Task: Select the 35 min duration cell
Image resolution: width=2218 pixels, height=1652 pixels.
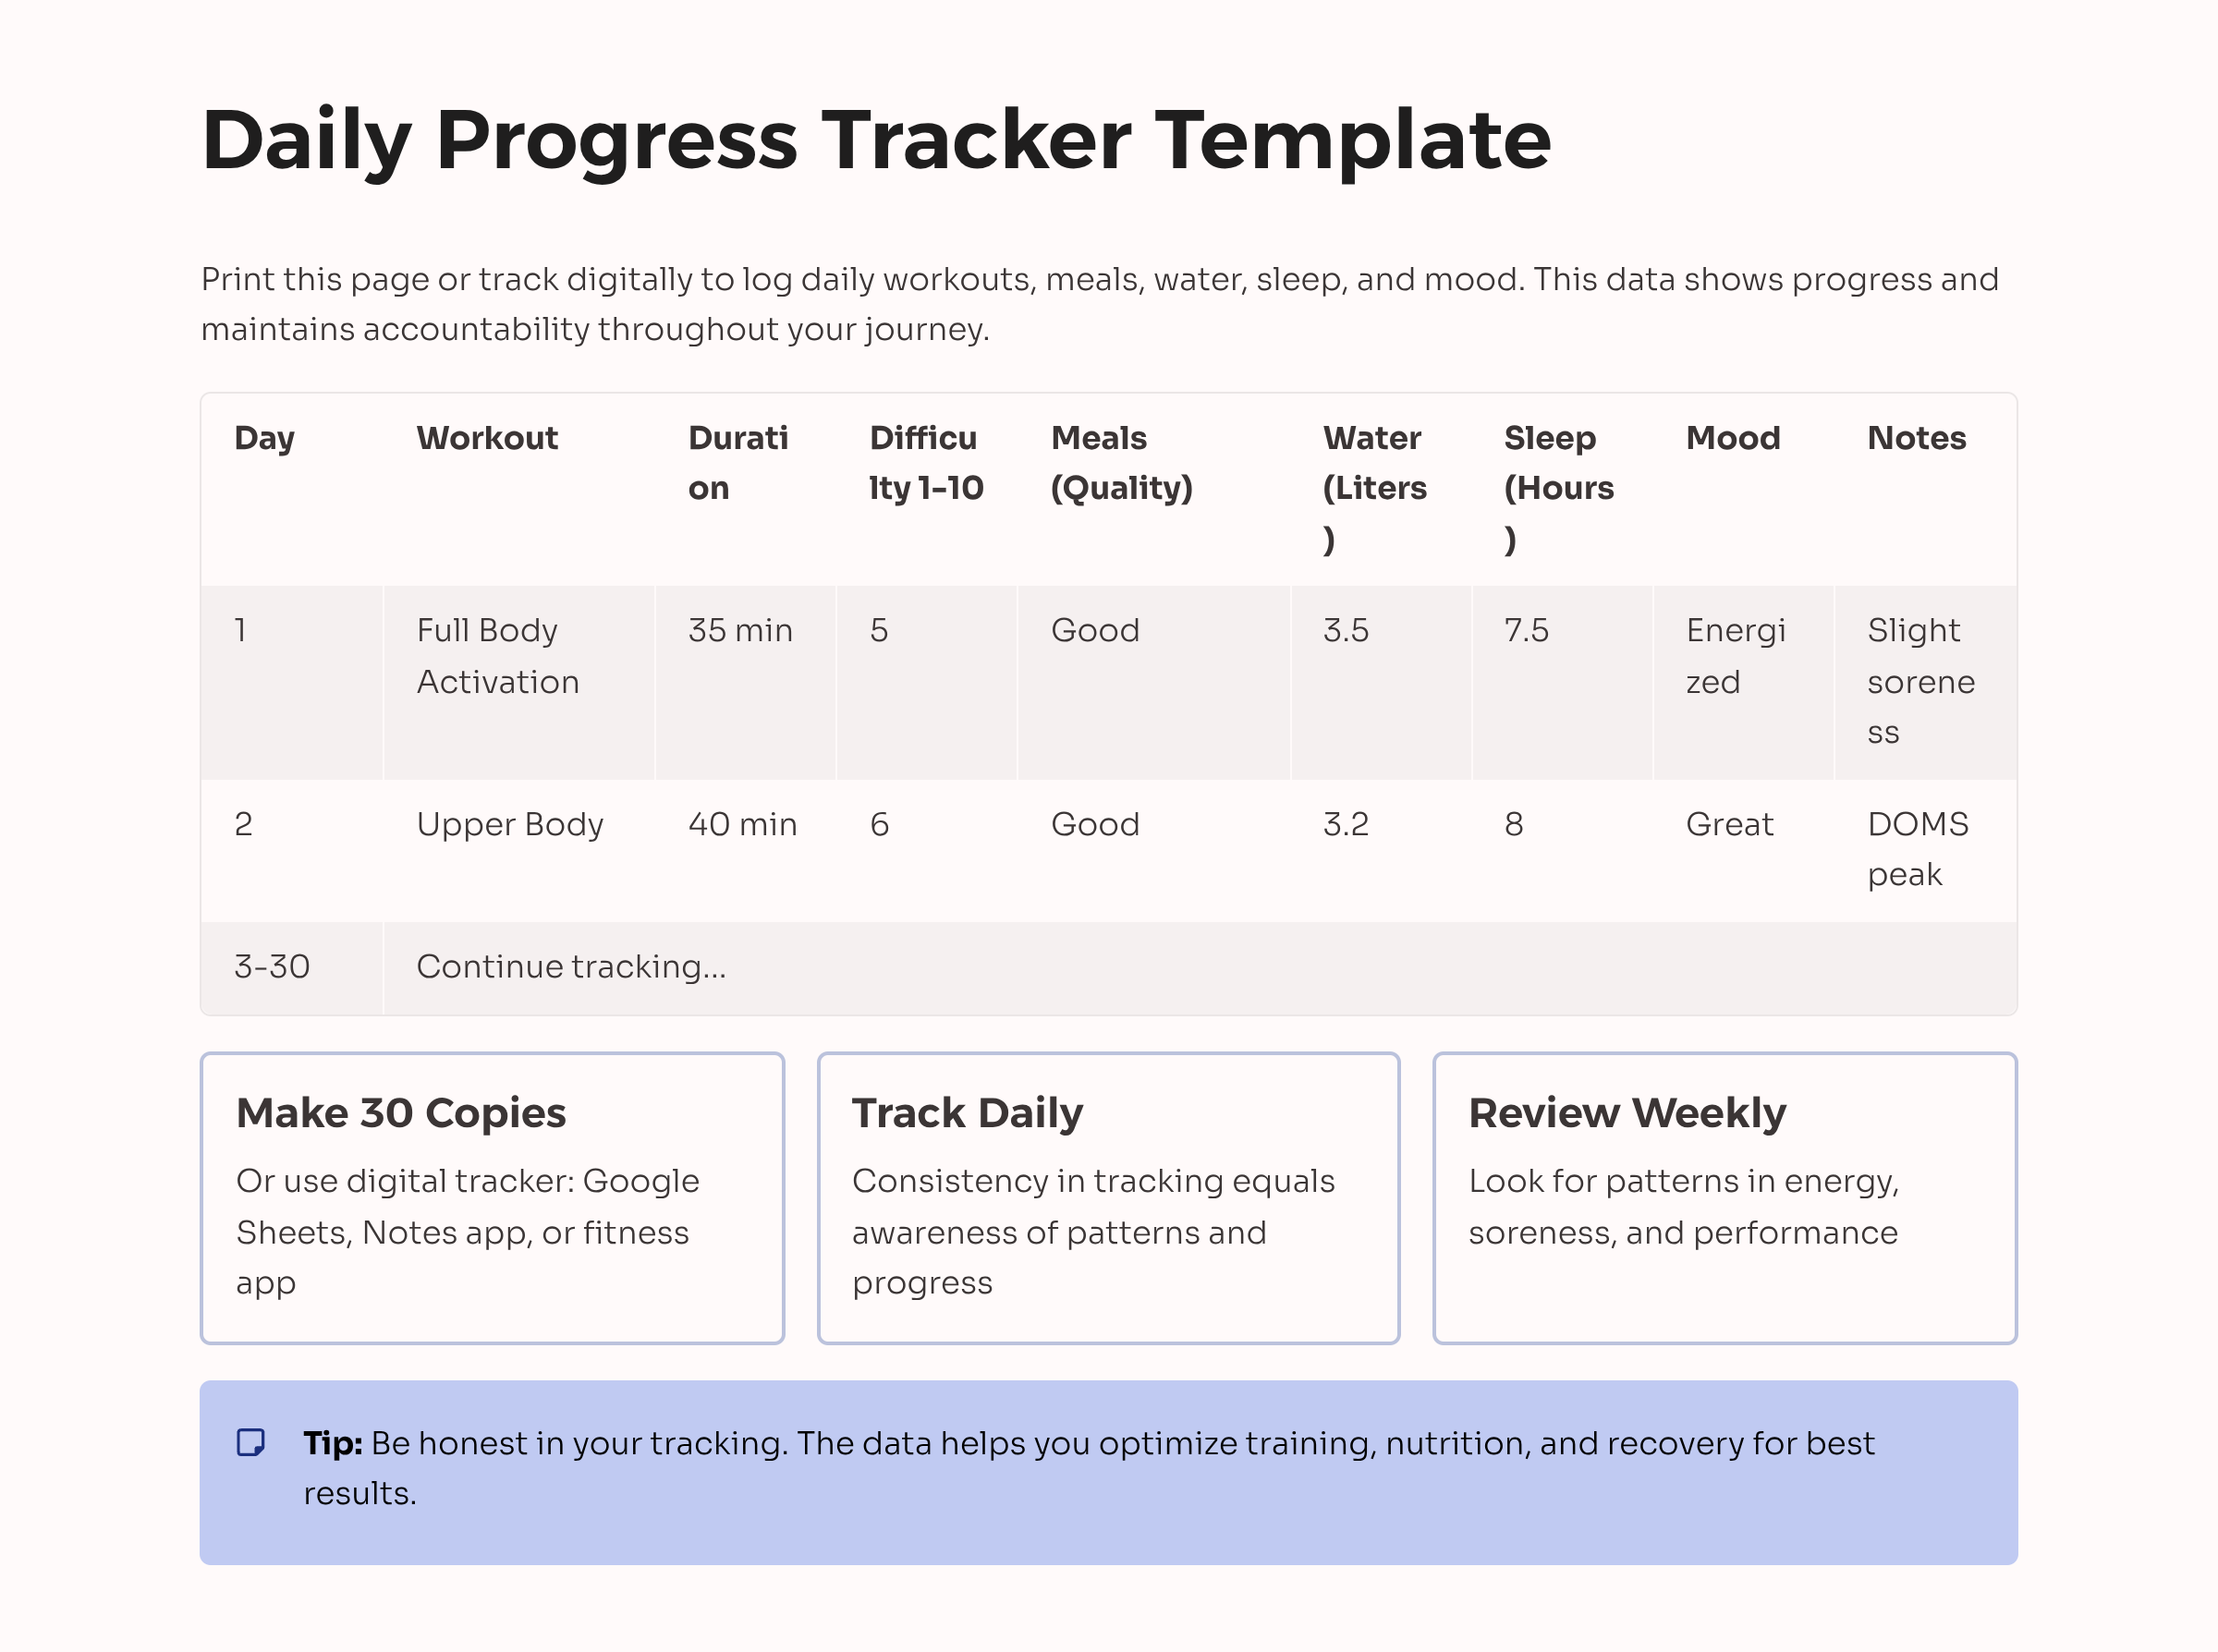Action: pyautogui.click(x=740, y=630)
